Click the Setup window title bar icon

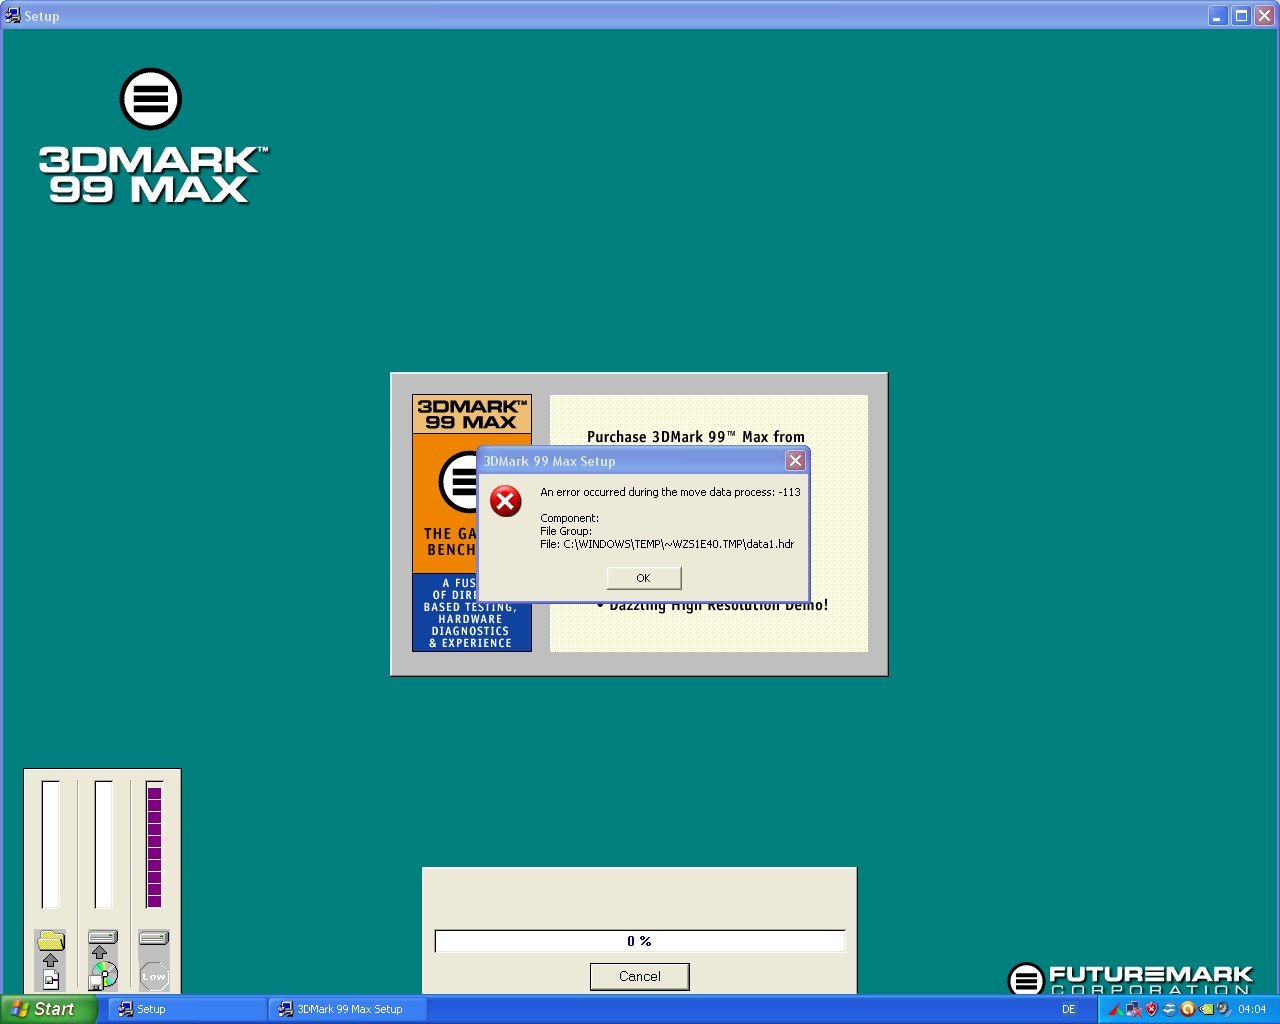point(13,15)
